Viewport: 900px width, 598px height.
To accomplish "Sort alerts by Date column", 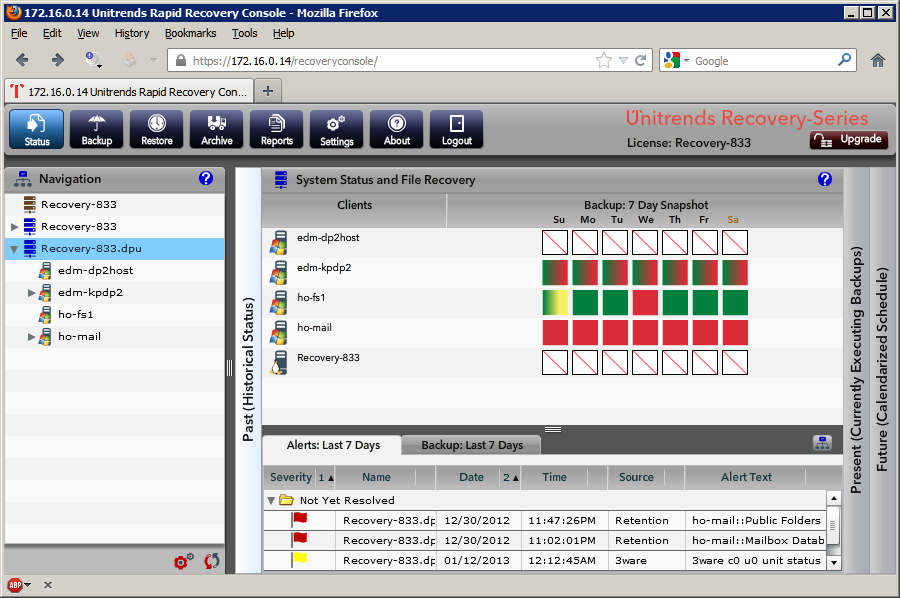I will (x=471, y=477).
